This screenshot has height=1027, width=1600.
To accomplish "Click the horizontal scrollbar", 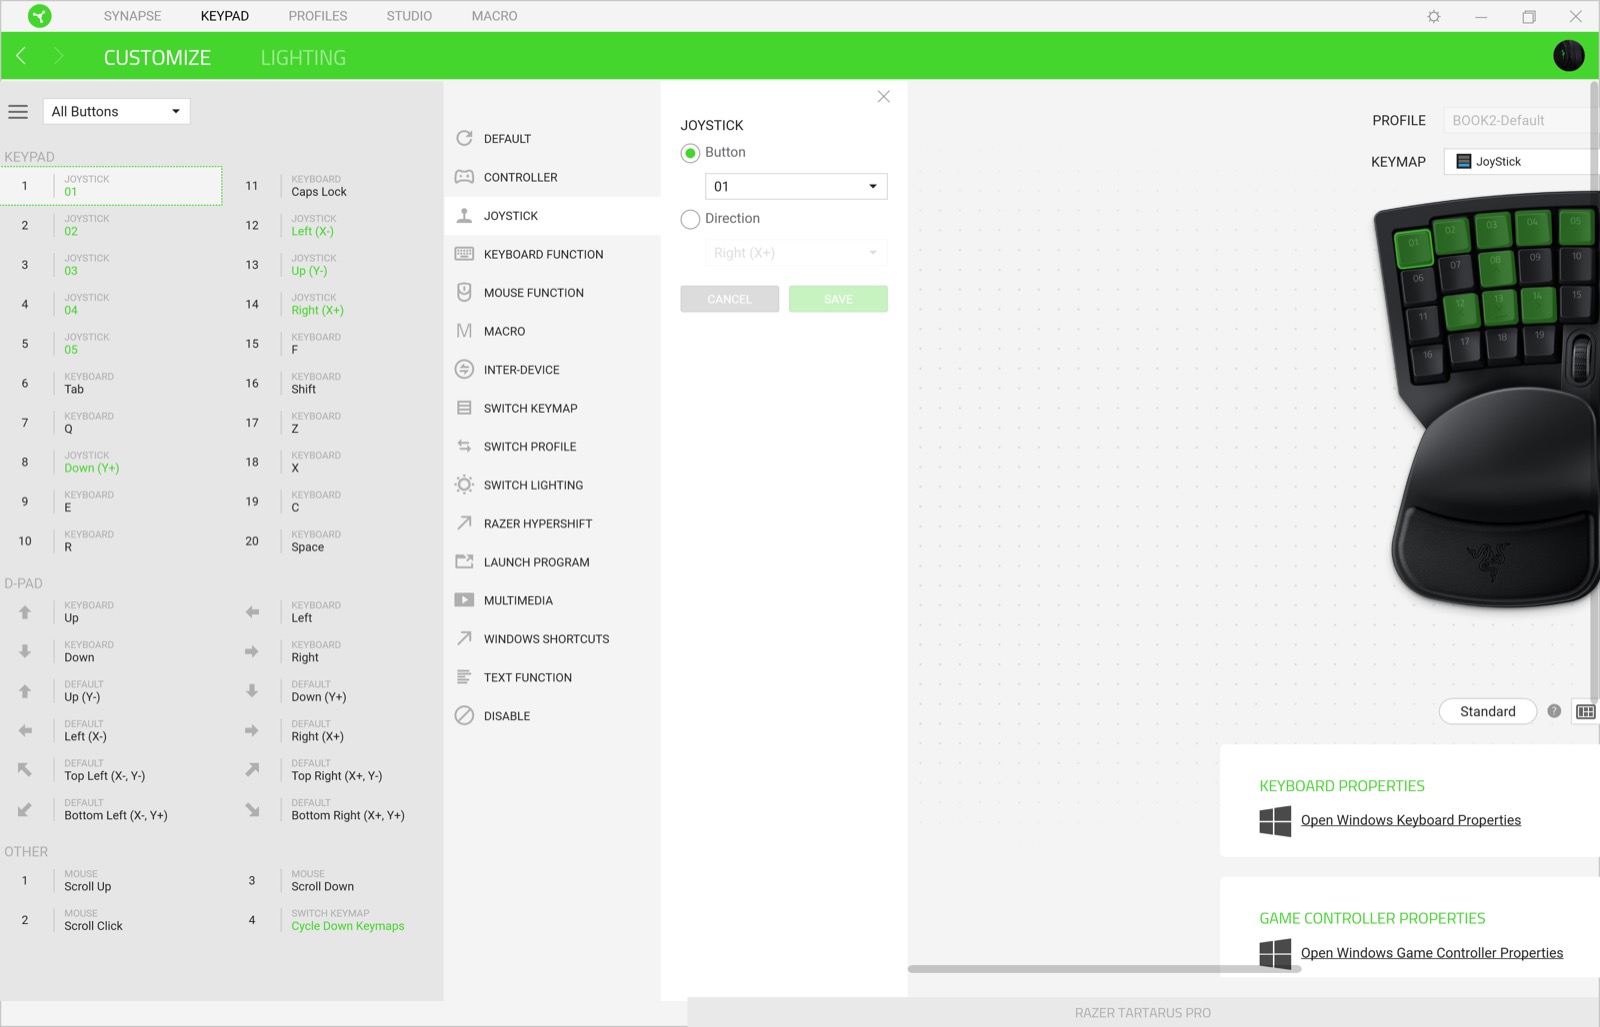I will coord(1104,968).
